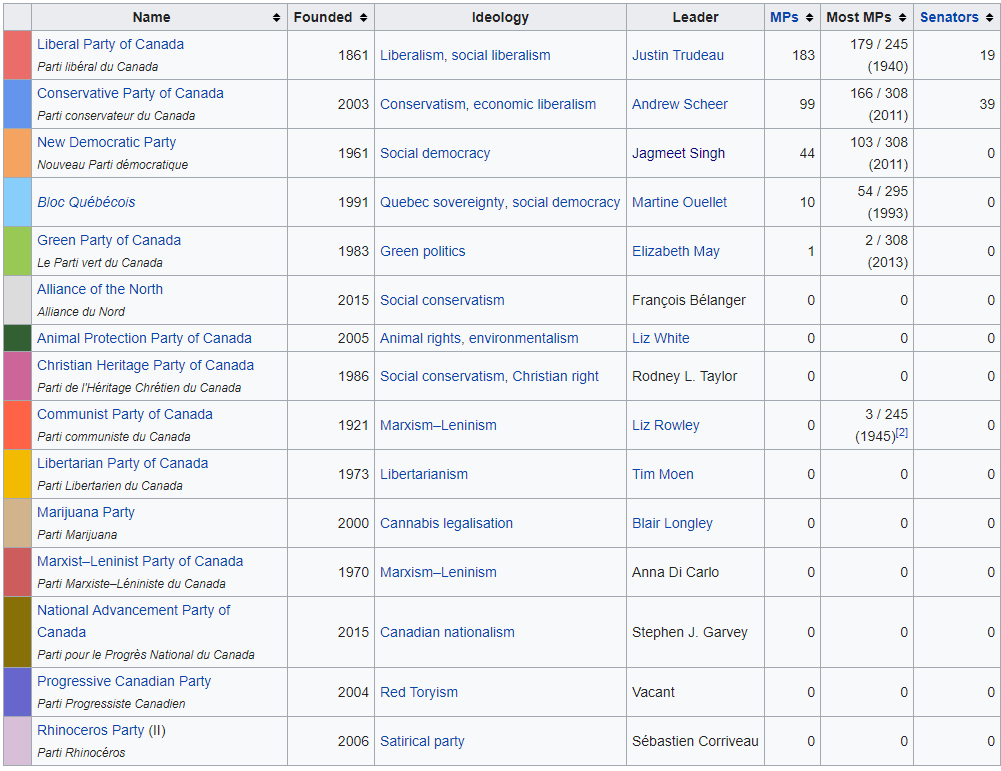Open Elizabeth May leader link

coord(676,251)
